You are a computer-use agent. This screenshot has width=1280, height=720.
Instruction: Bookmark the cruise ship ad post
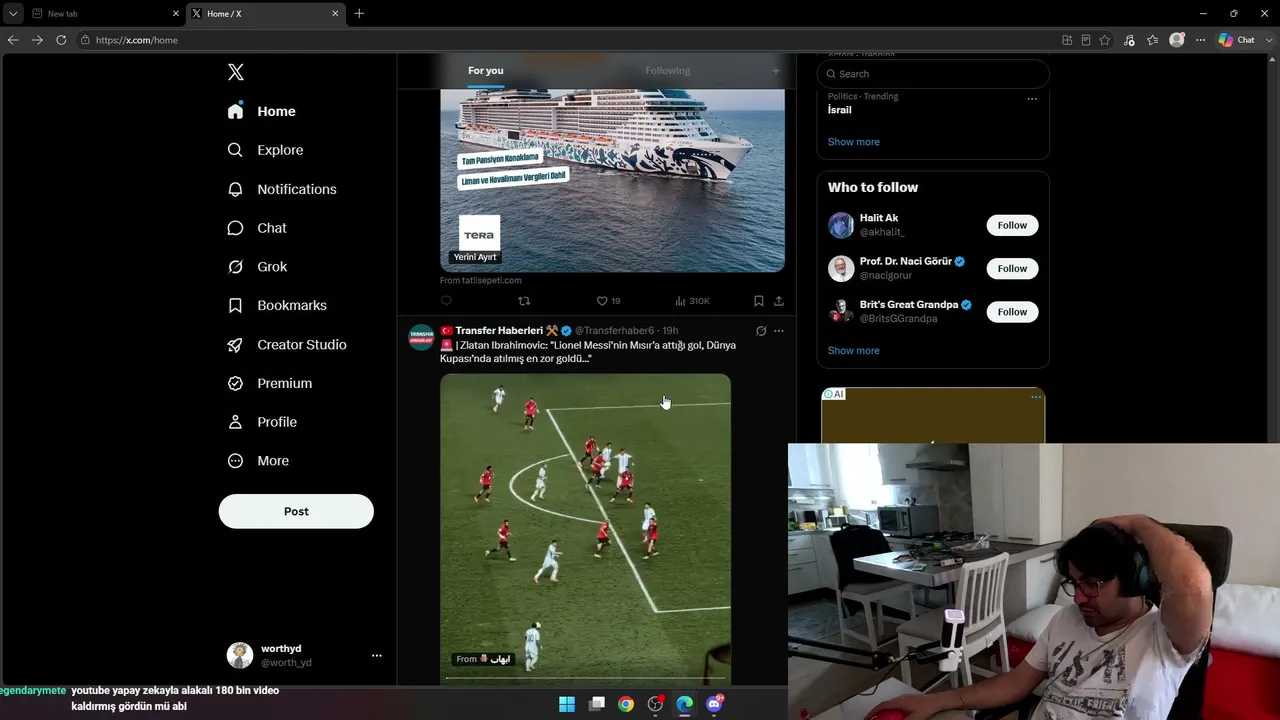click(x=759, y=301)
